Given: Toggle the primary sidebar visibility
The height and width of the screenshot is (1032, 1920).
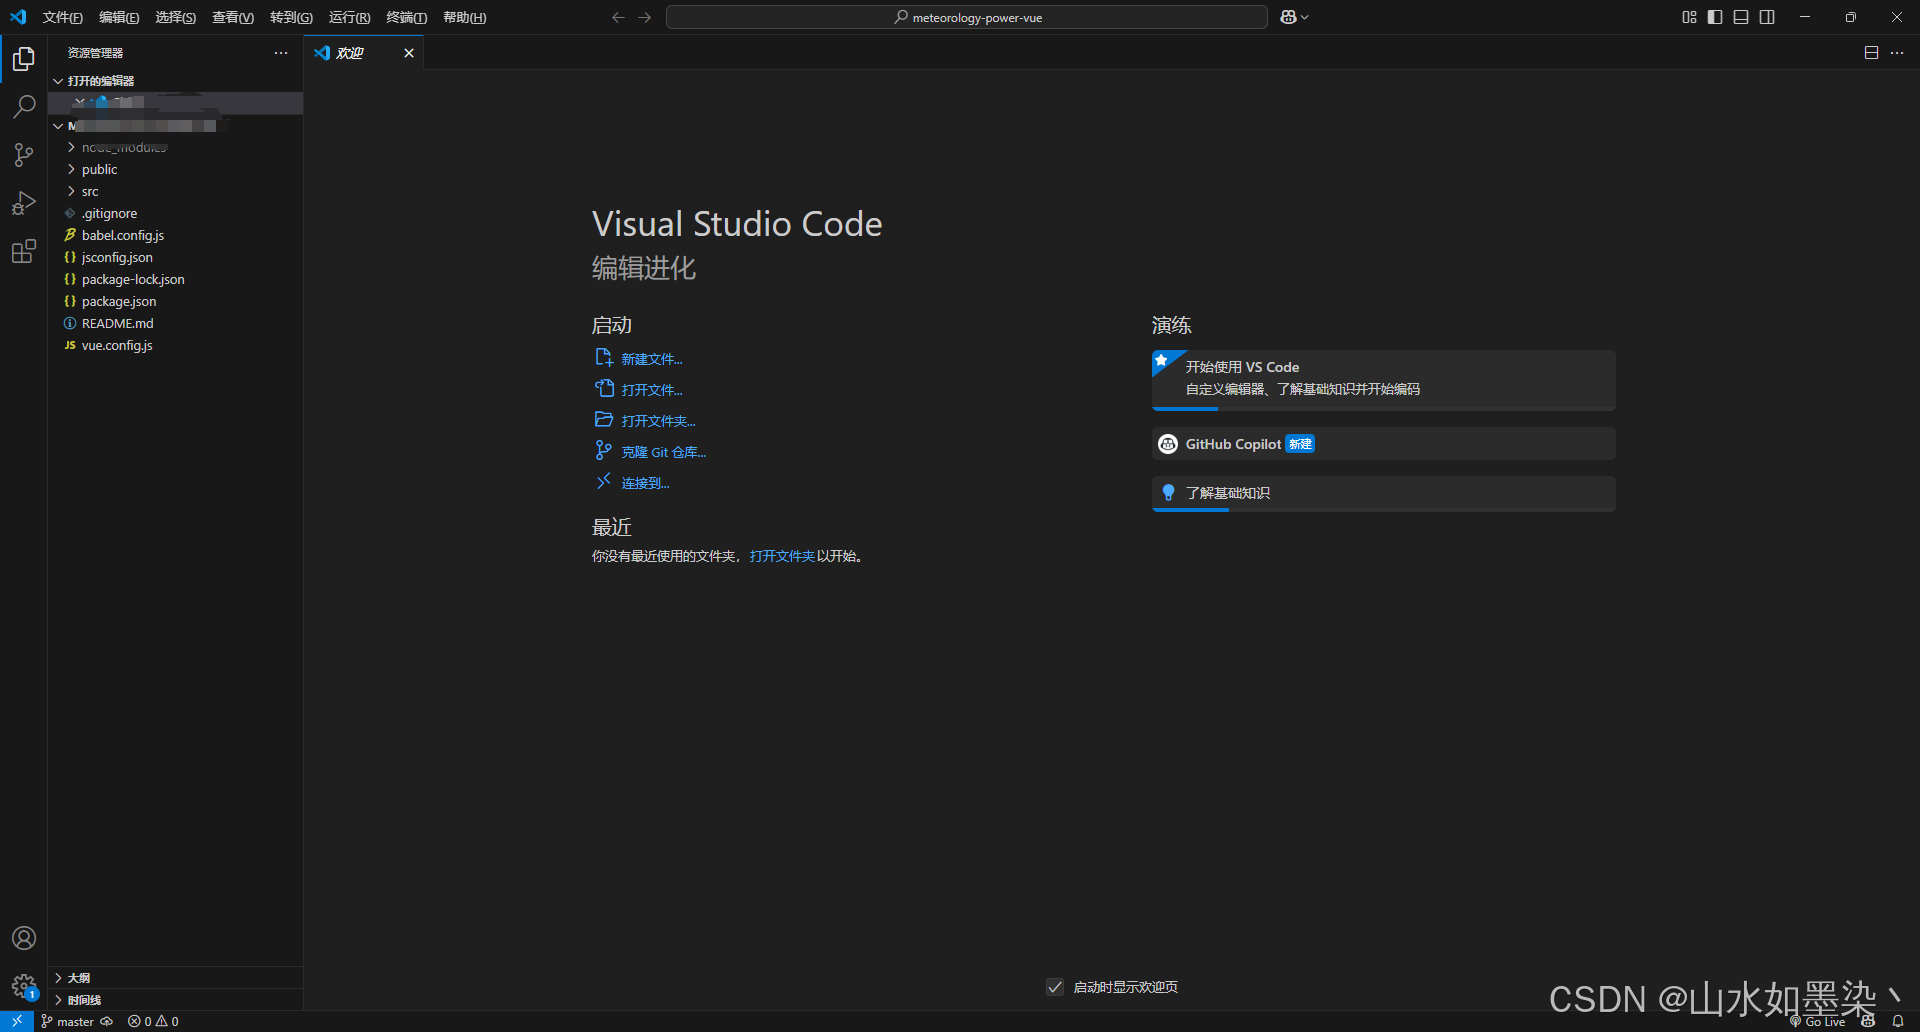Looking at the screenshot, I should [1715, 17].
